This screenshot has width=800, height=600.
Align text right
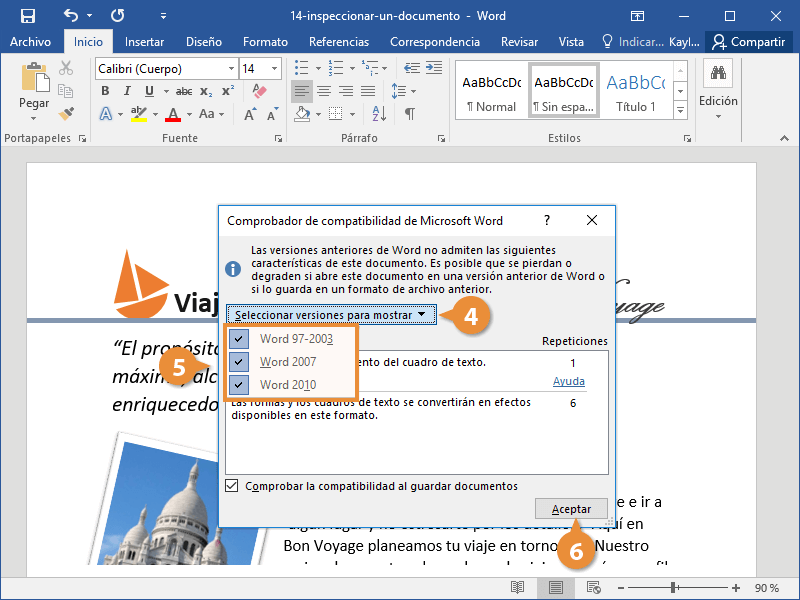(345, 91)
